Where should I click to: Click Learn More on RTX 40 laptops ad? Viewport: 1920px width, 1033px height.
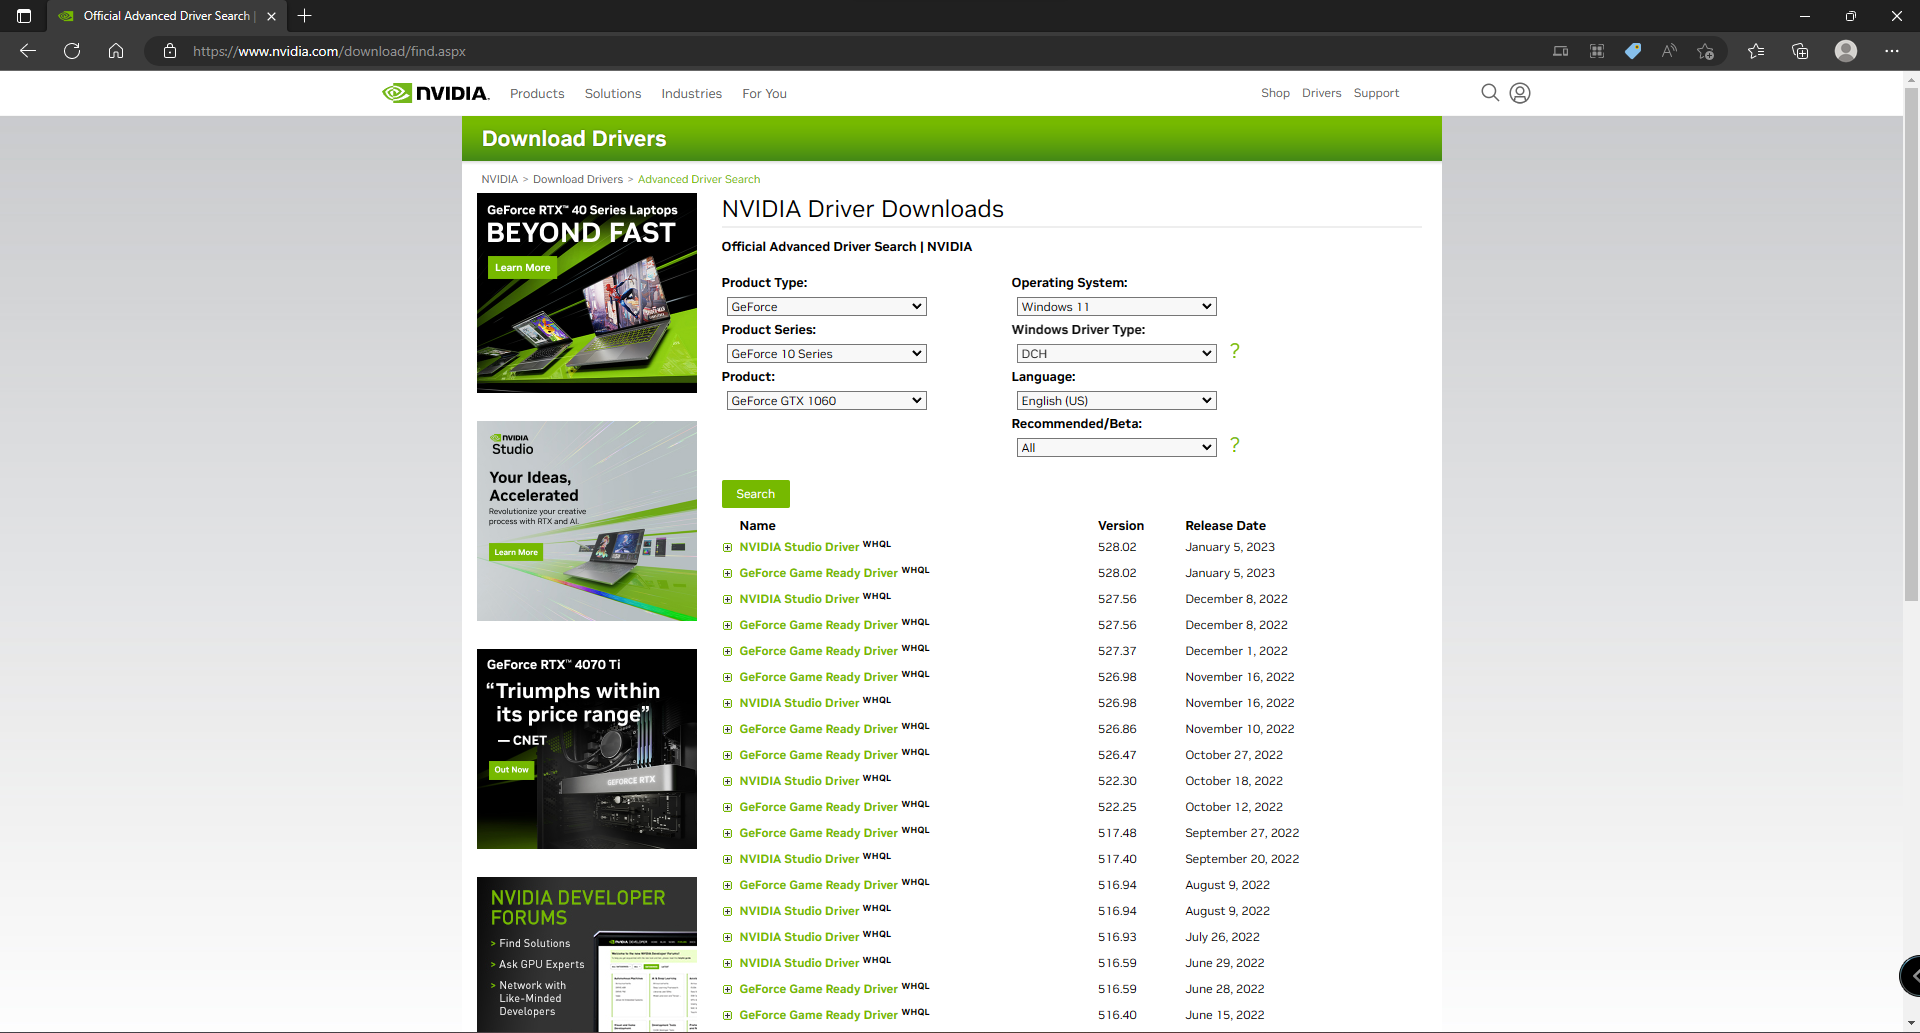pyautogui.click(x=522, y=268)
